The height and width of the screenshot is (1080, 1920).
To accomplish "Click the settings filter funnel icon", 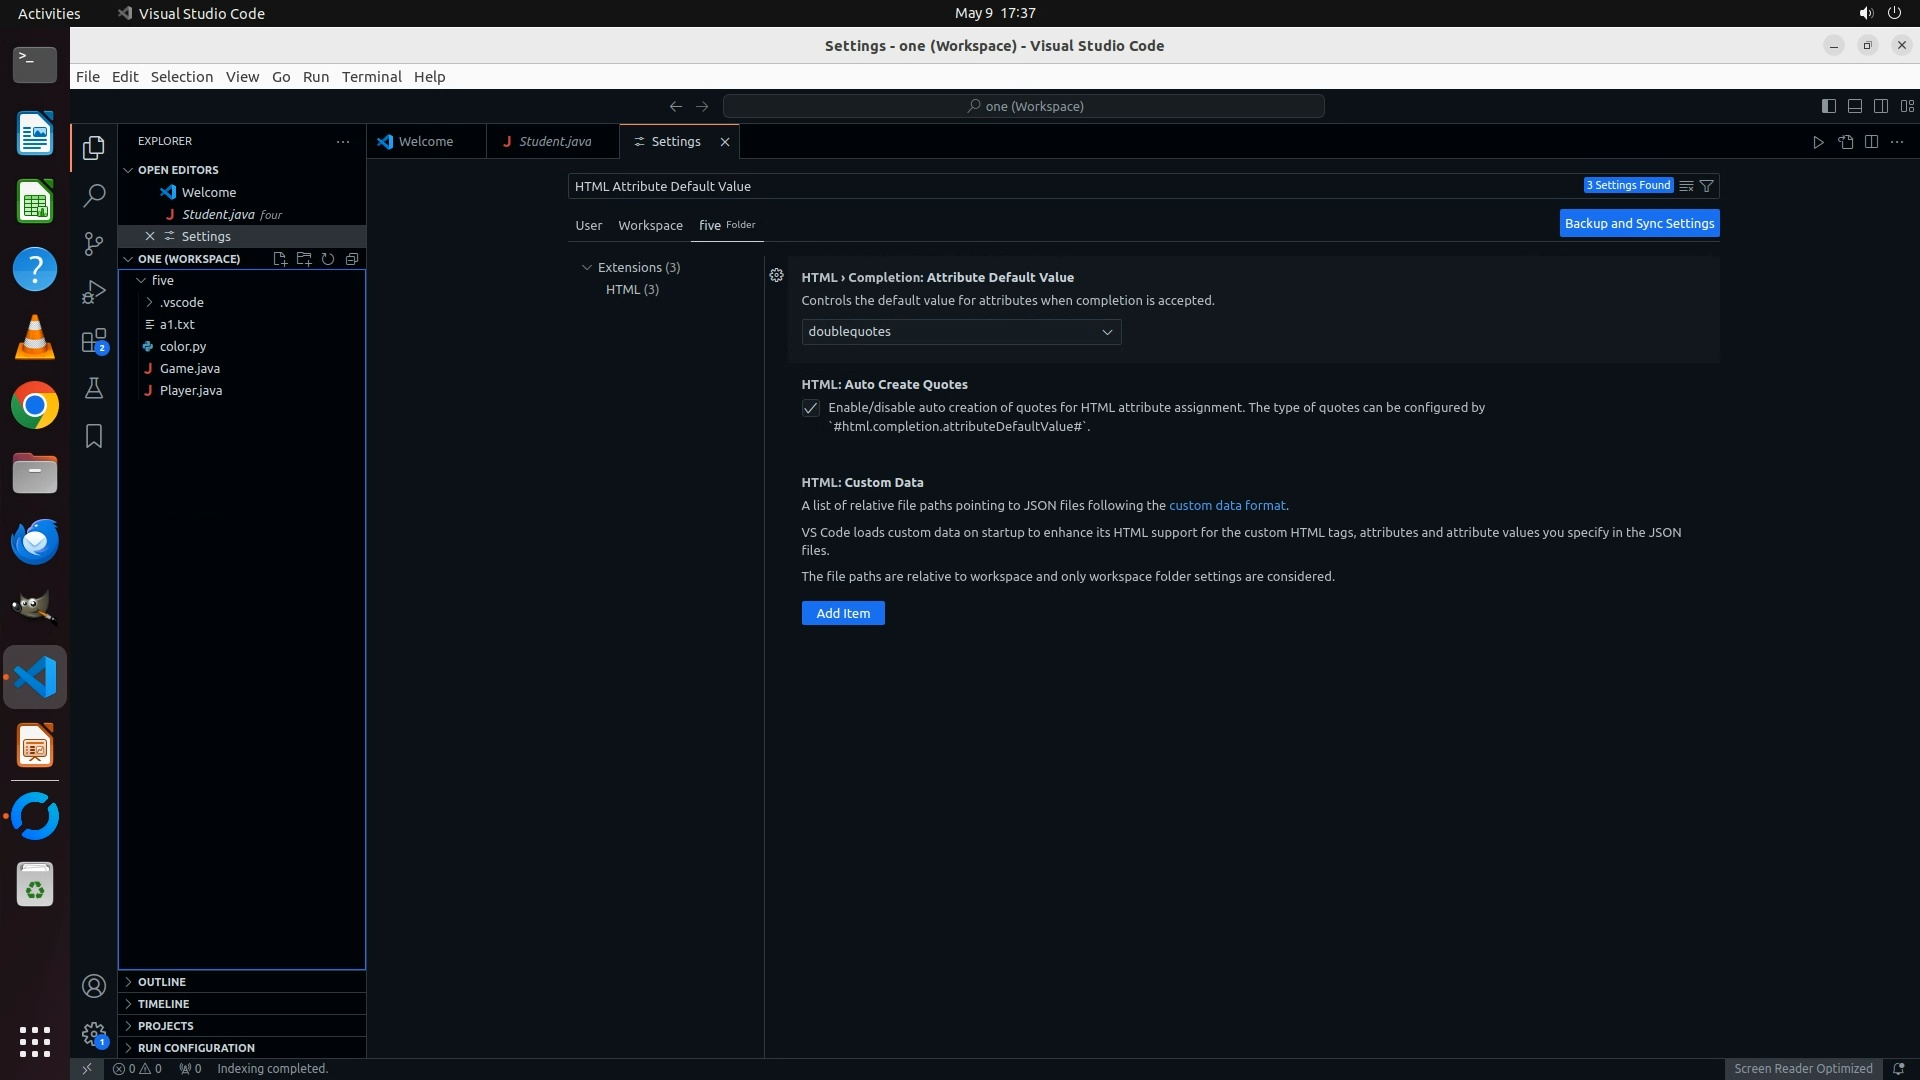I will (1707, 186).
